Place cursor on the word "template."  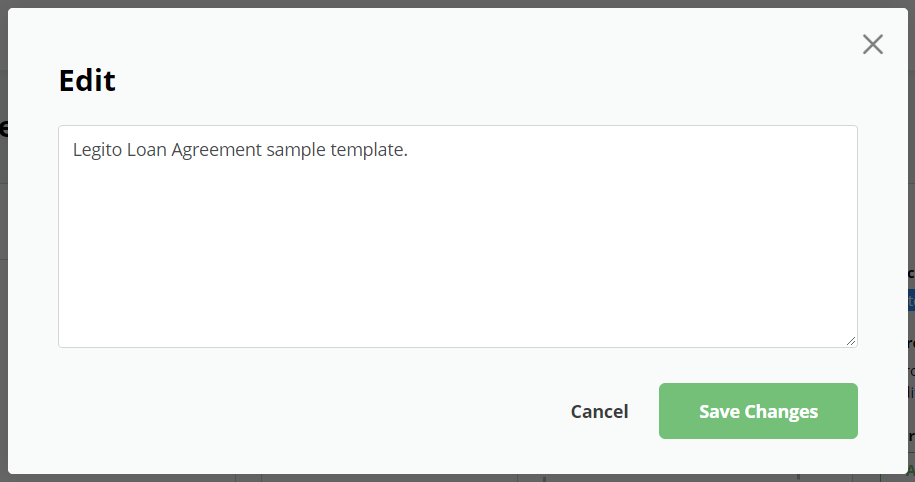coord(369,151)
